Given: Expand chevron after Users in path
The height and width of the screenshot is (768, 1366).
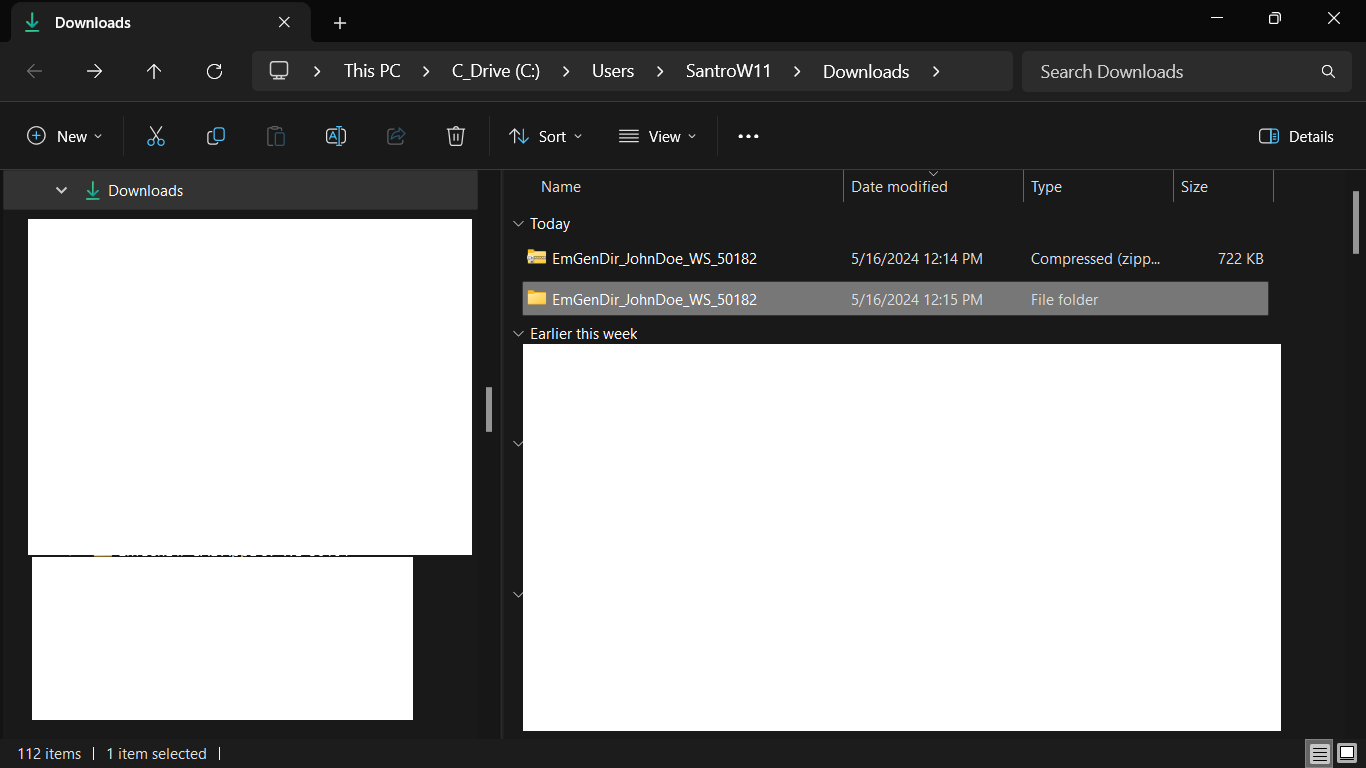Looking at the screenshot, I should (660, 71).
